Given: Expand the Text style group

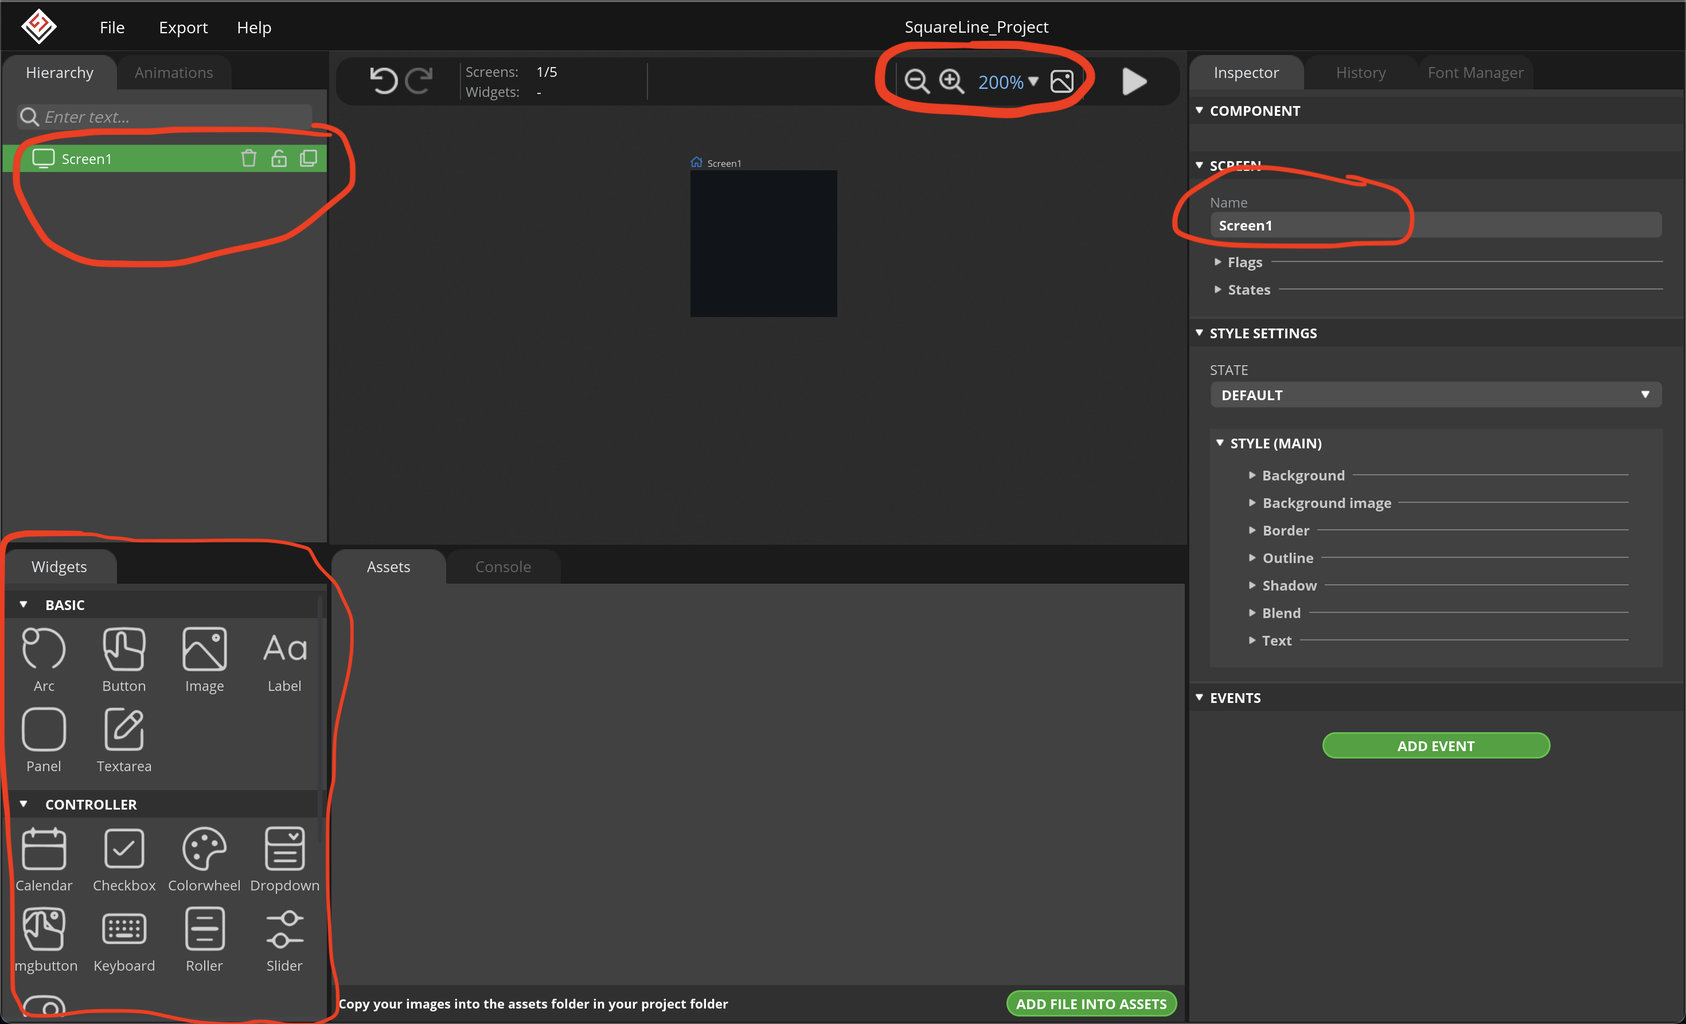Looking at the screenshot, I should pyautogui.click(x=1251, y=640).
